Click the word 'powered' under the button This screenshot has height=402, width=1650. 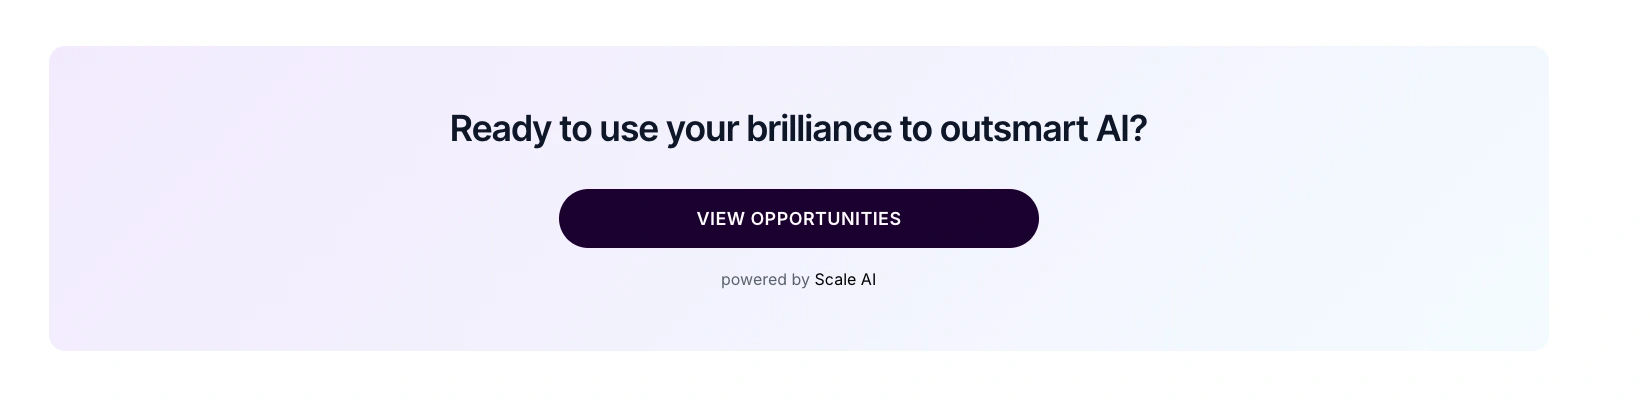click(753, 280)
